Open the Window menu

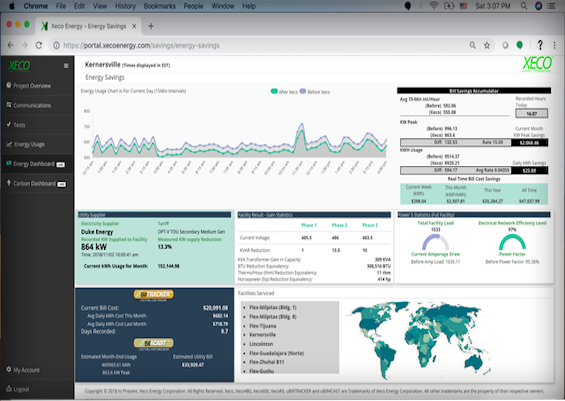[222, 6]
